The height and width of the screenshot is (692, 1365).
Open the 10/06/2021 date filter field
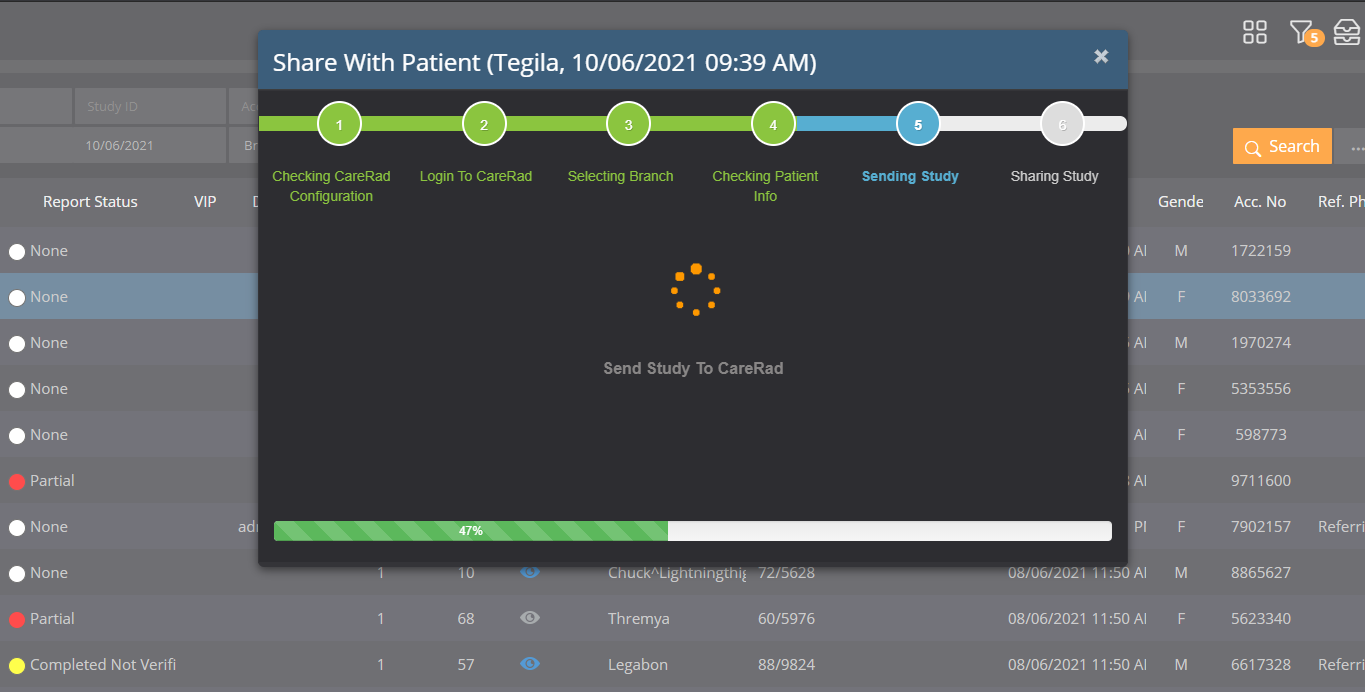(119, 145)
